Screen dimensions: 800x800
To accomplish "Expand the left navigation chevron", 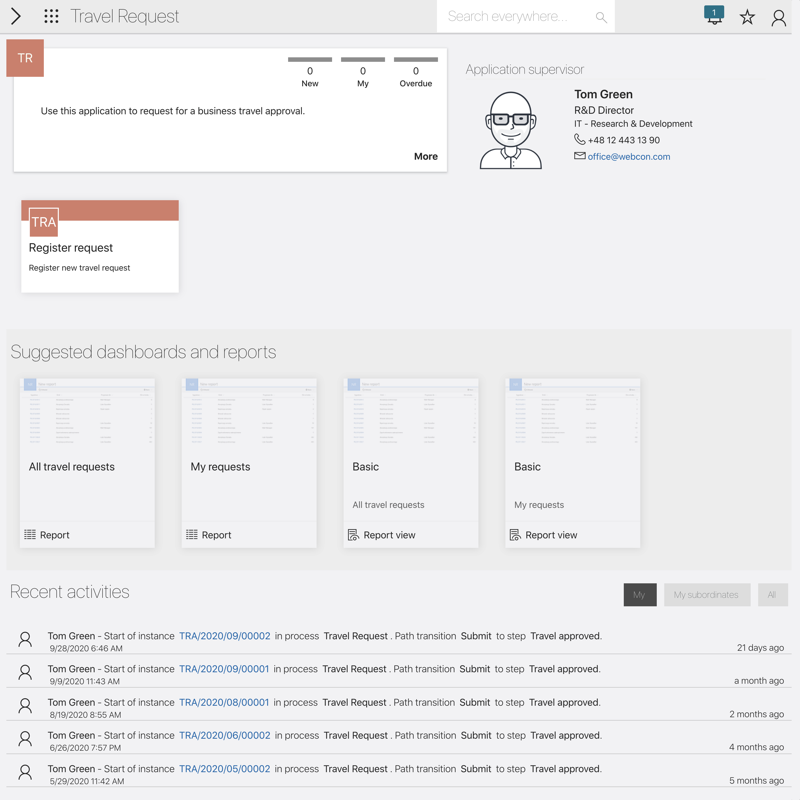I will point(16,16).
